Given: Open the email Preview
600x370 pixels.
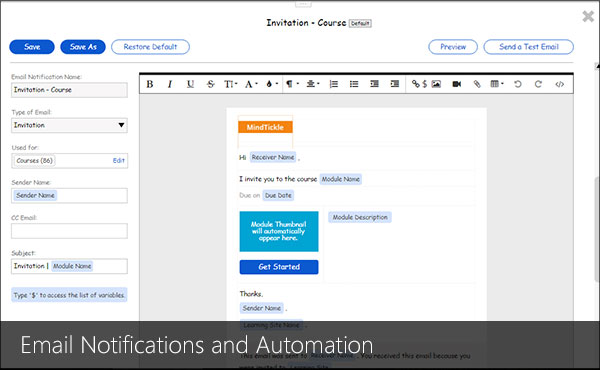Looking at the screenshot, I should (453, 47).
